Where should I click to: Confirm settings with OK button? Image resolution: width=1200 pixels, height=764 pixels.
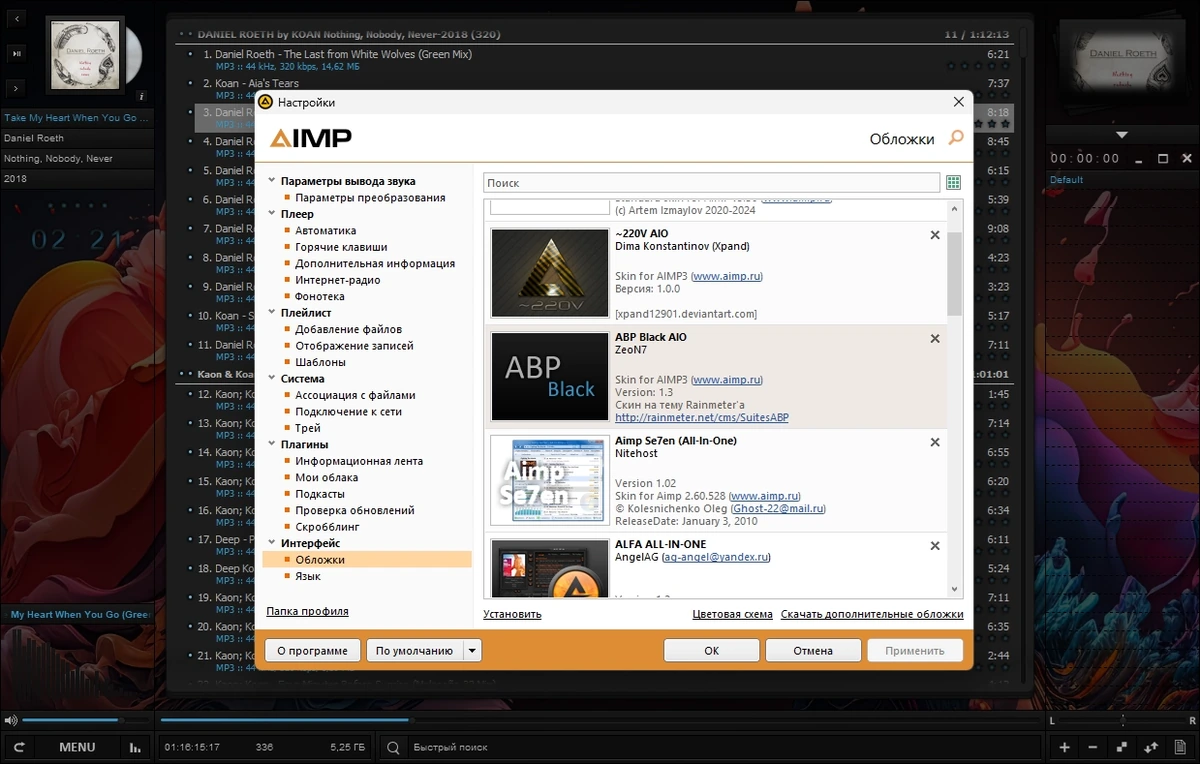click(x=711, y=650)
